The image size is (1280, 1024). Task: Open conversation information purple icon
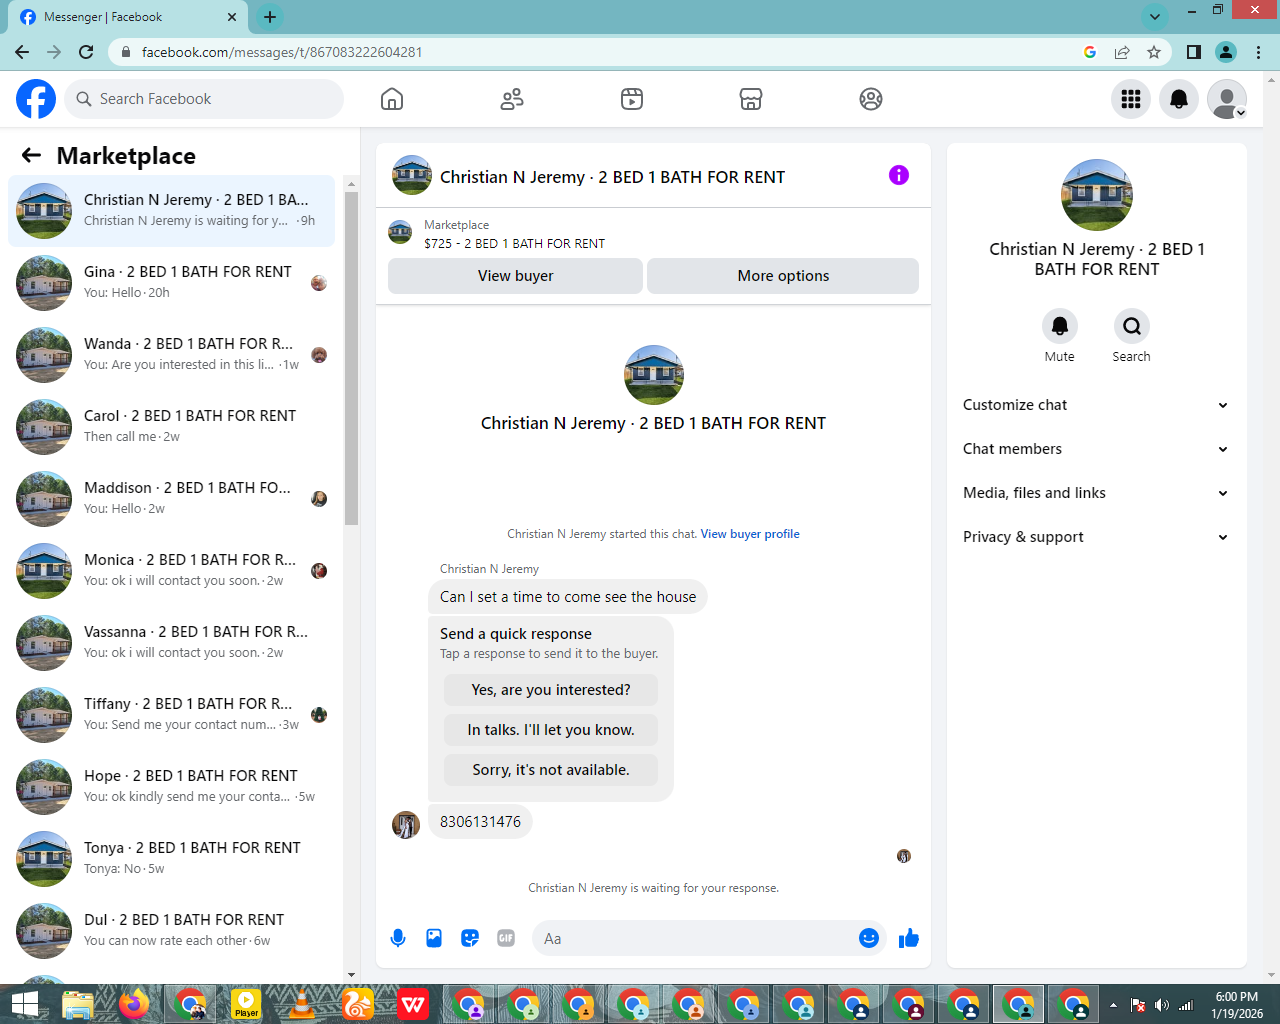click(899, 175)
